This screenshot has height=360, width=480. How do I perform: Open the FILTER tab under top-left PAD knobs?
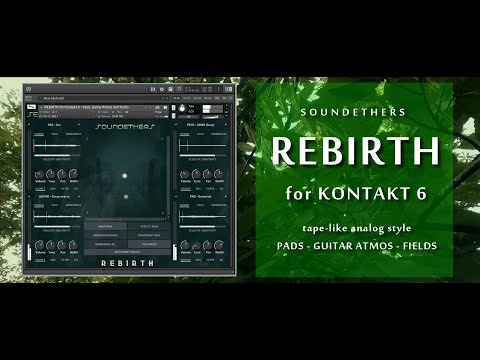65,189
